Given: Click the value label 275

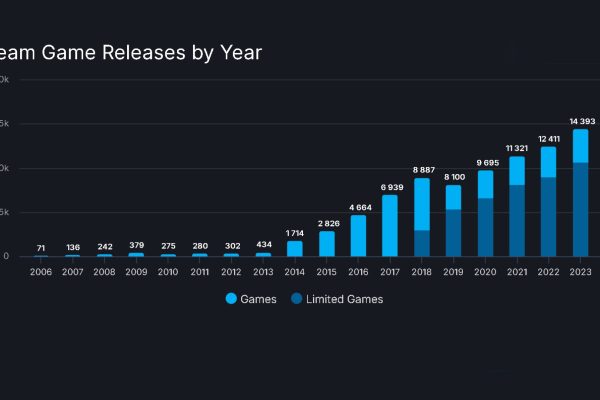Looking at the screenshot, I should pyautogui.click(x=168, y=246).
